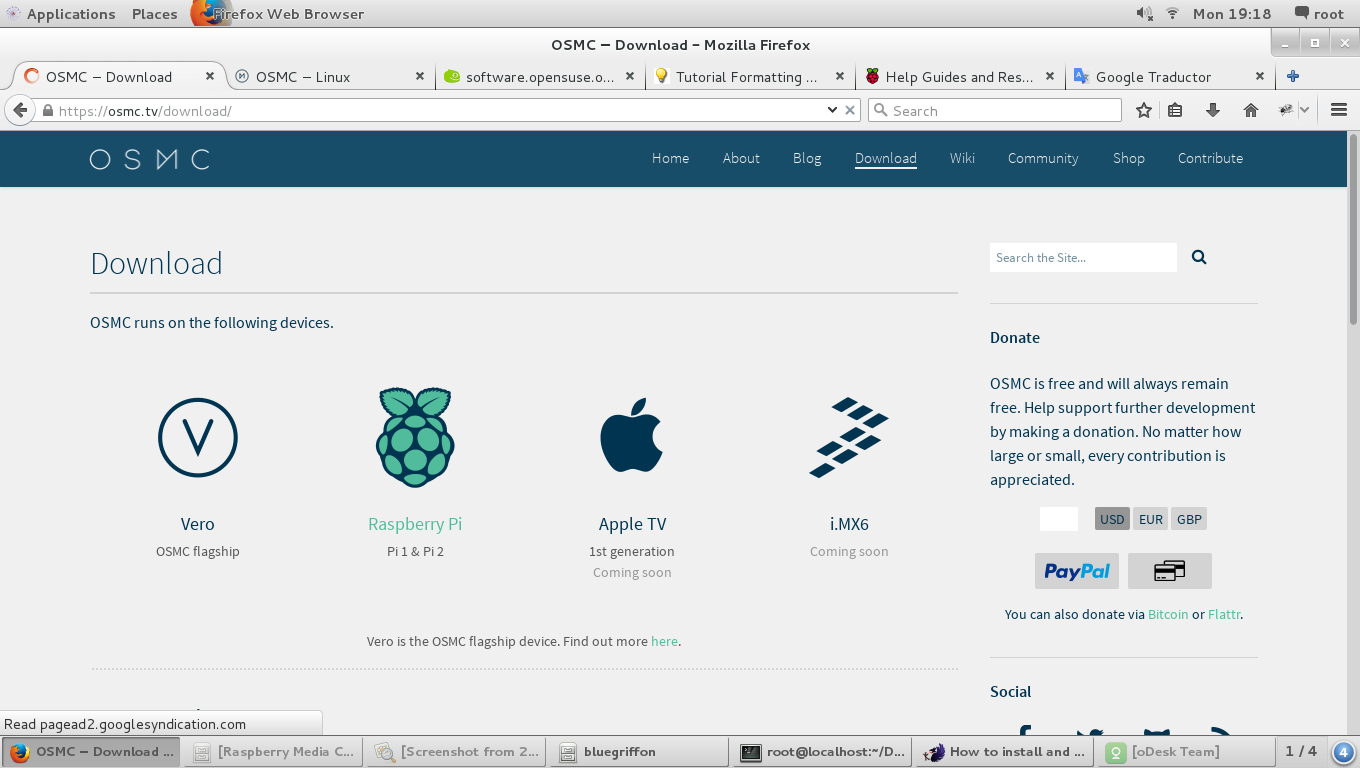Select GBP currency option

[1189, 519]
